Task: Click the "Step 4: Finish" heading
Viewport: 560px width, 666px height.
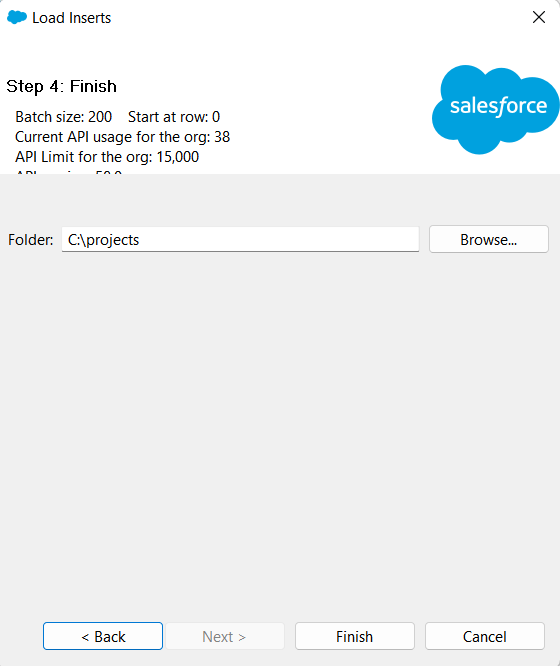Action: point(62,86)
